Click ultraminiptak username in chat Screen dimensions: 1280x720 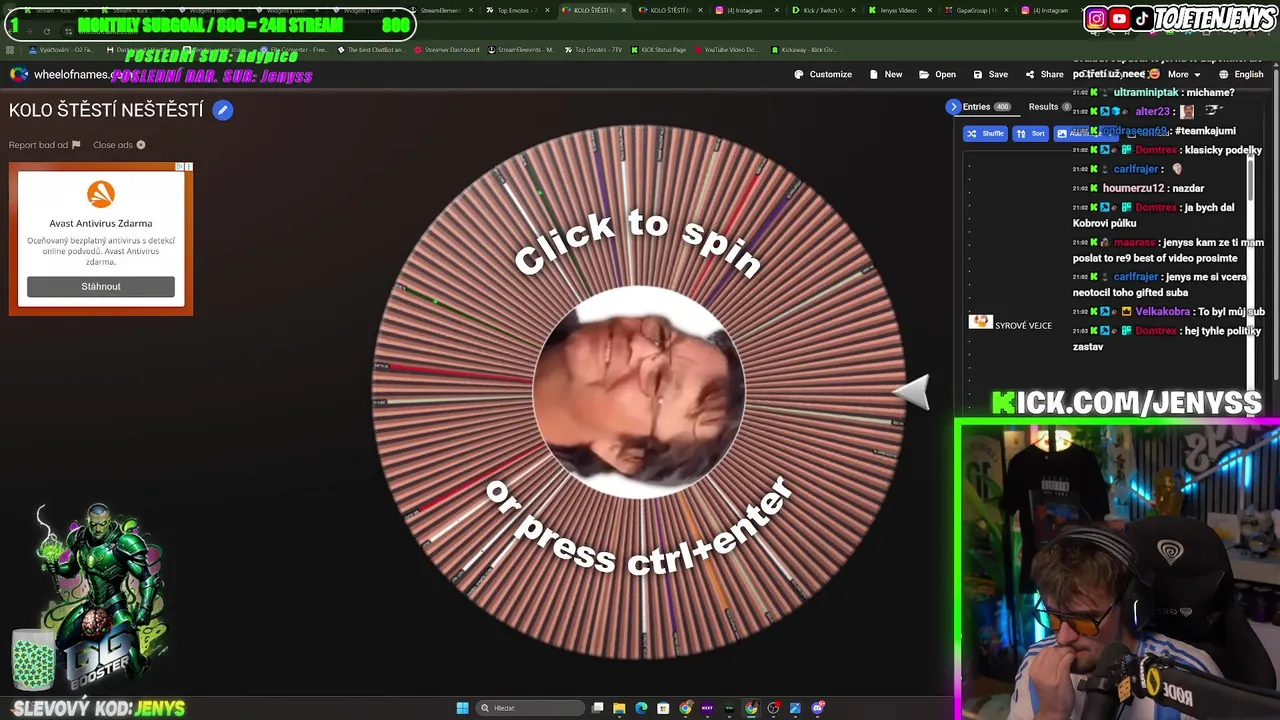pos(1144,92)
